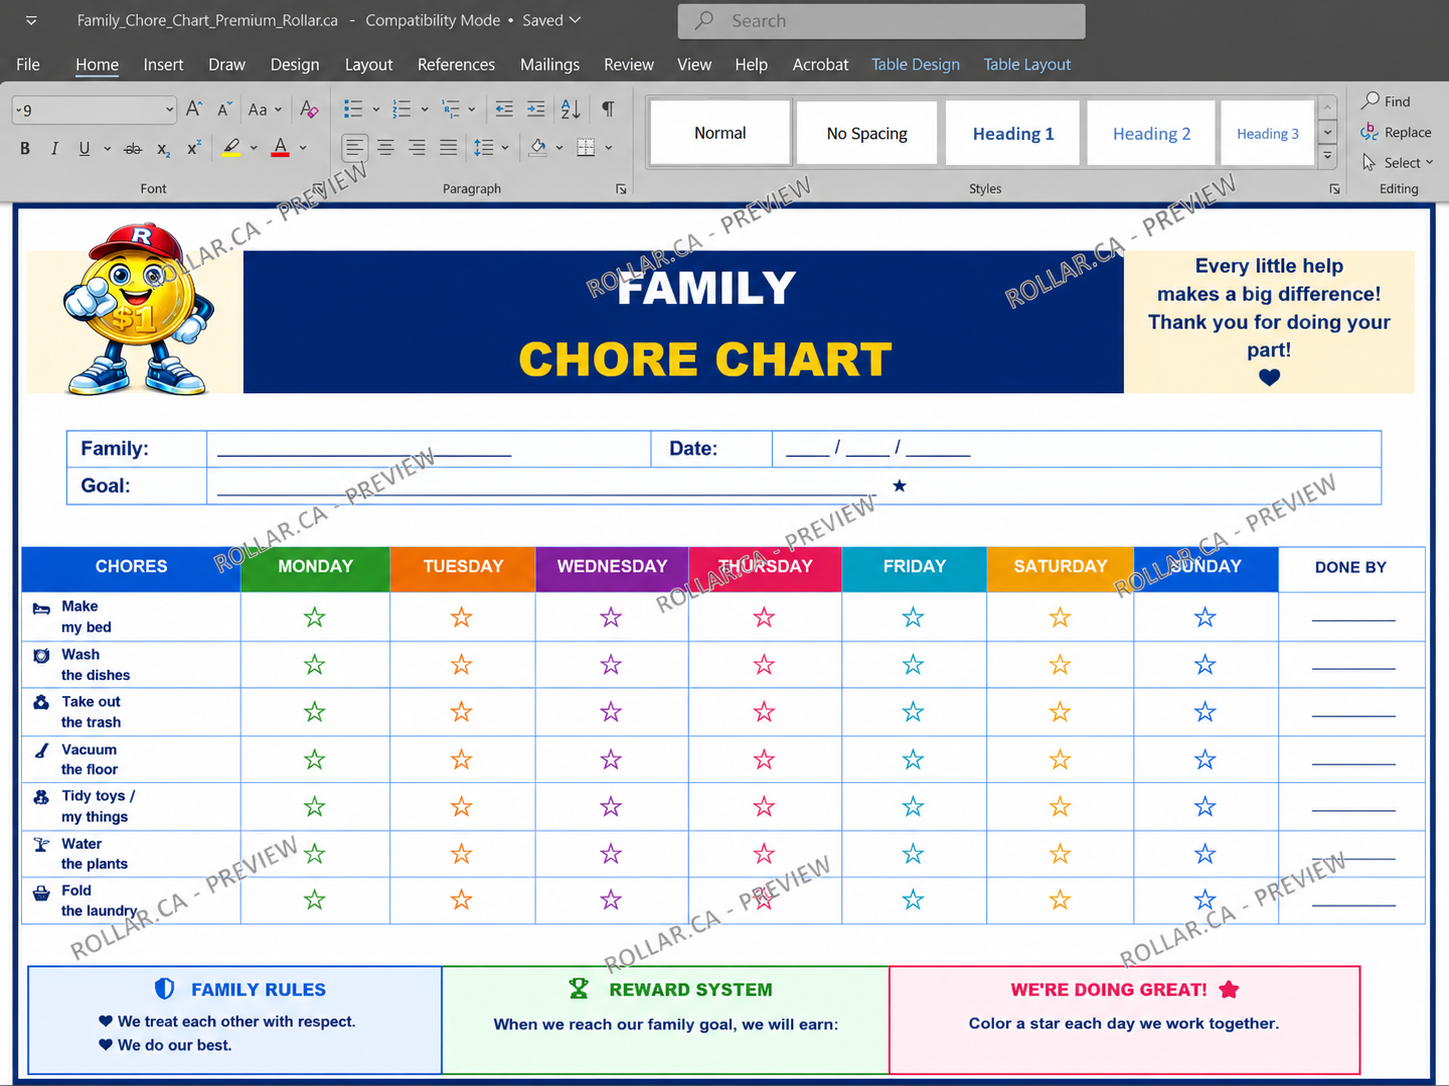Viewport: 1449px width, 1086px height.
Task: Open Review tab
Action: click(x=628, y=64)
